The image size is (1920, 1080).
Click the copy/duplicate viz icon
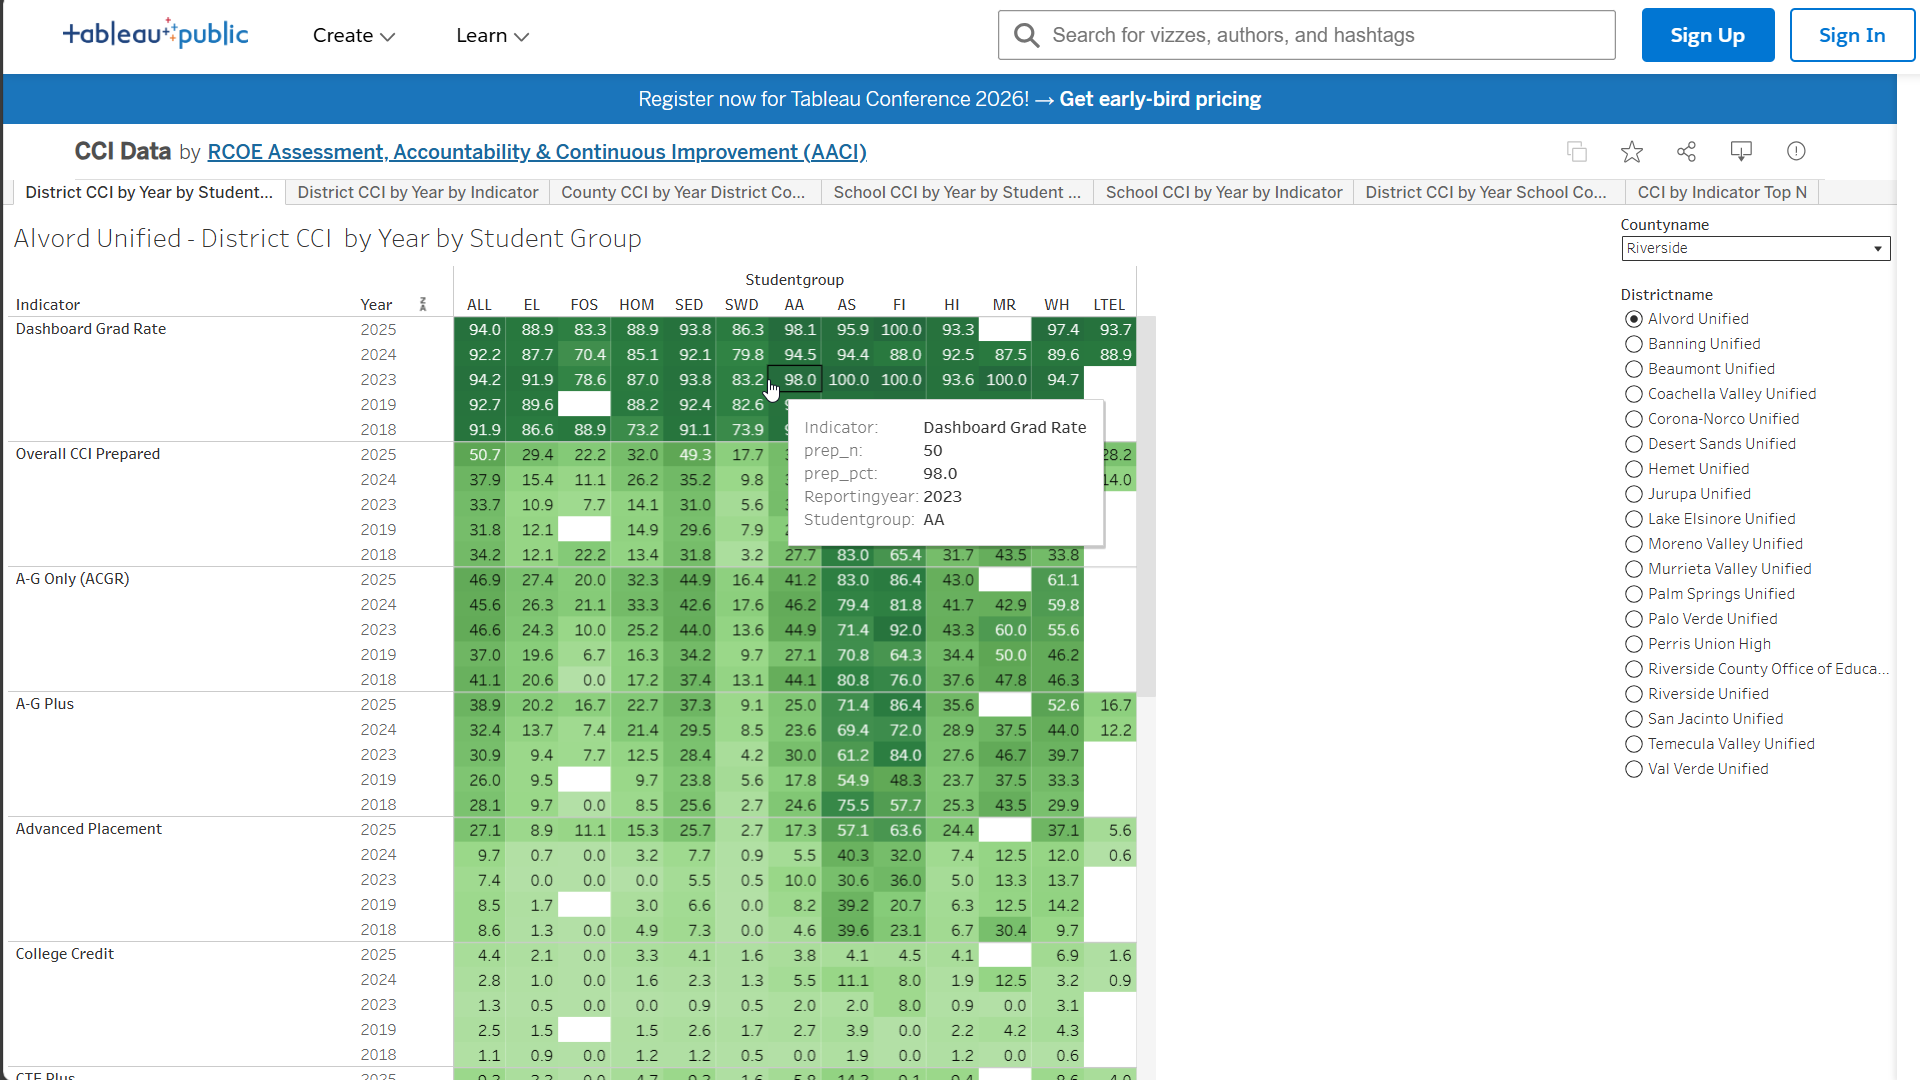point(1577,151)
